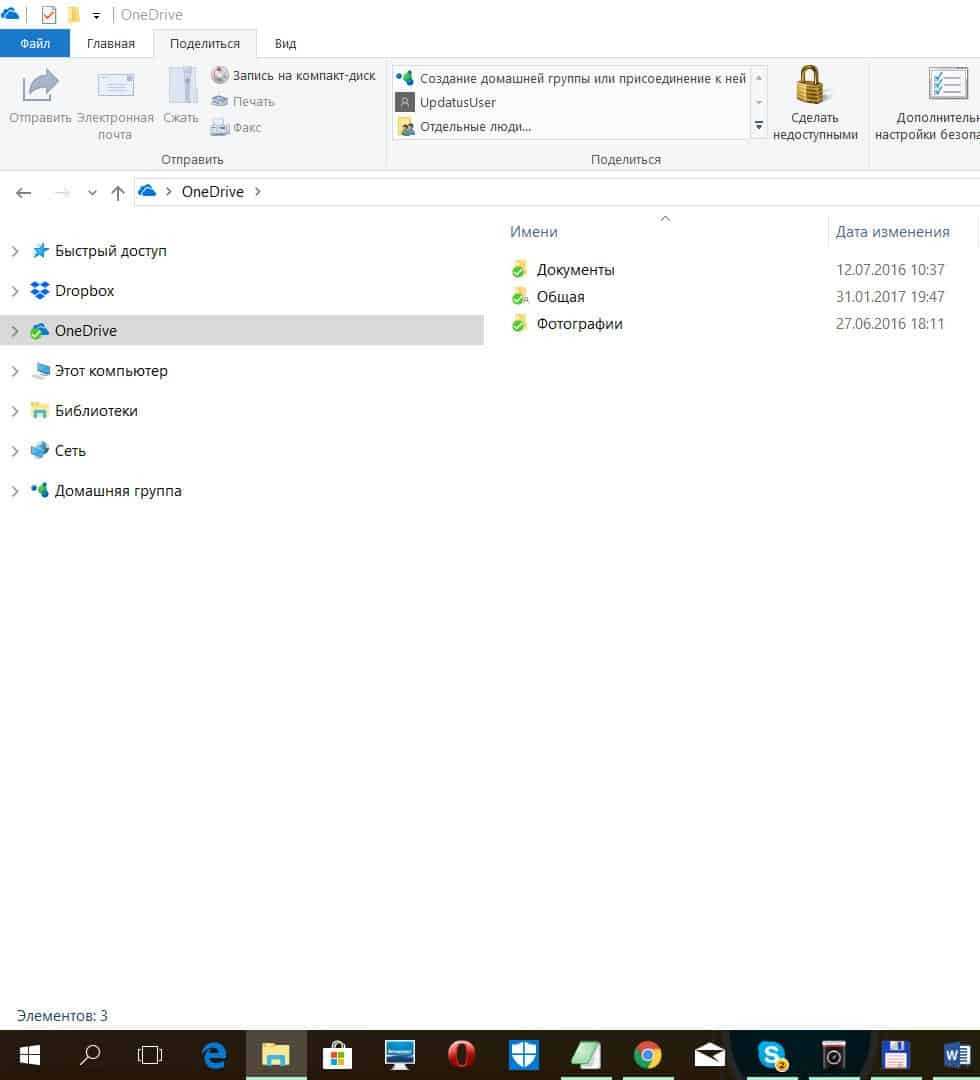Image resolution: width=980 pixels, height=1080 pixels.
Task: Choose Отдельные люди... option
Action: point(464,127)
